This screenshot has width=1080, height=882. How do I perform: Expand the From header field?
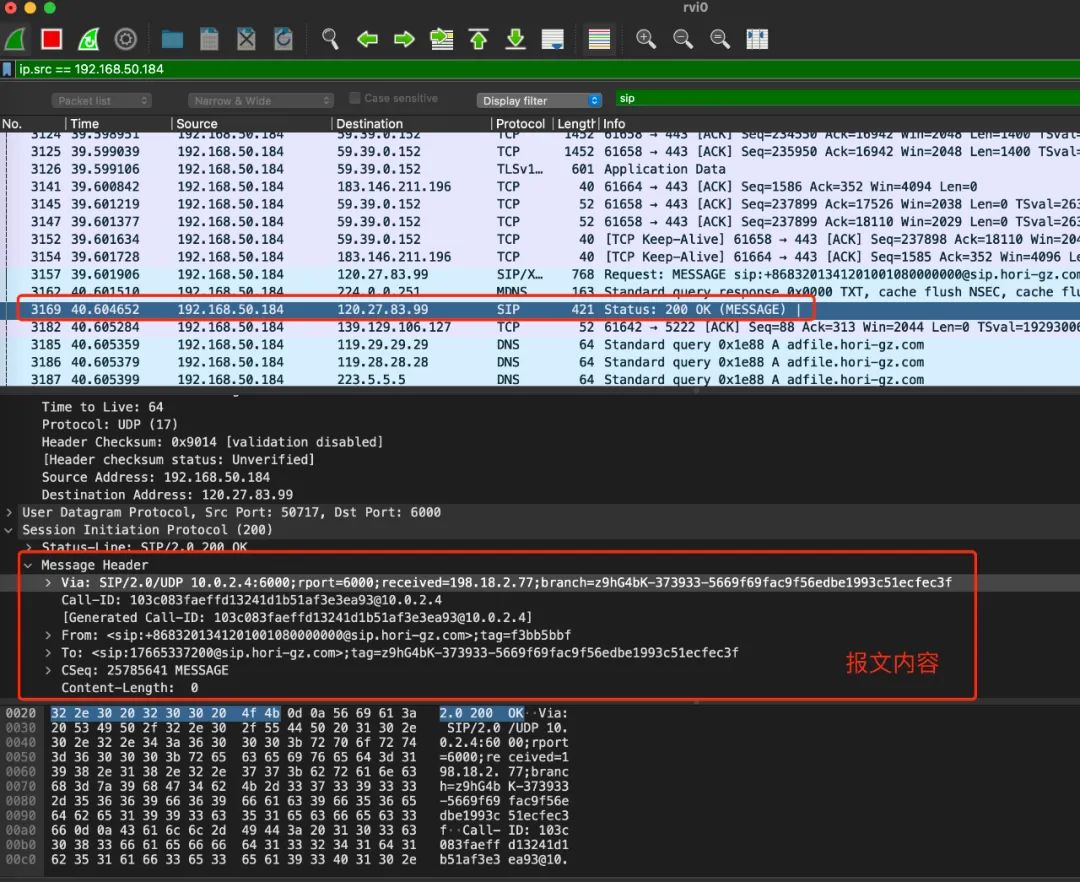click(48, 636)
